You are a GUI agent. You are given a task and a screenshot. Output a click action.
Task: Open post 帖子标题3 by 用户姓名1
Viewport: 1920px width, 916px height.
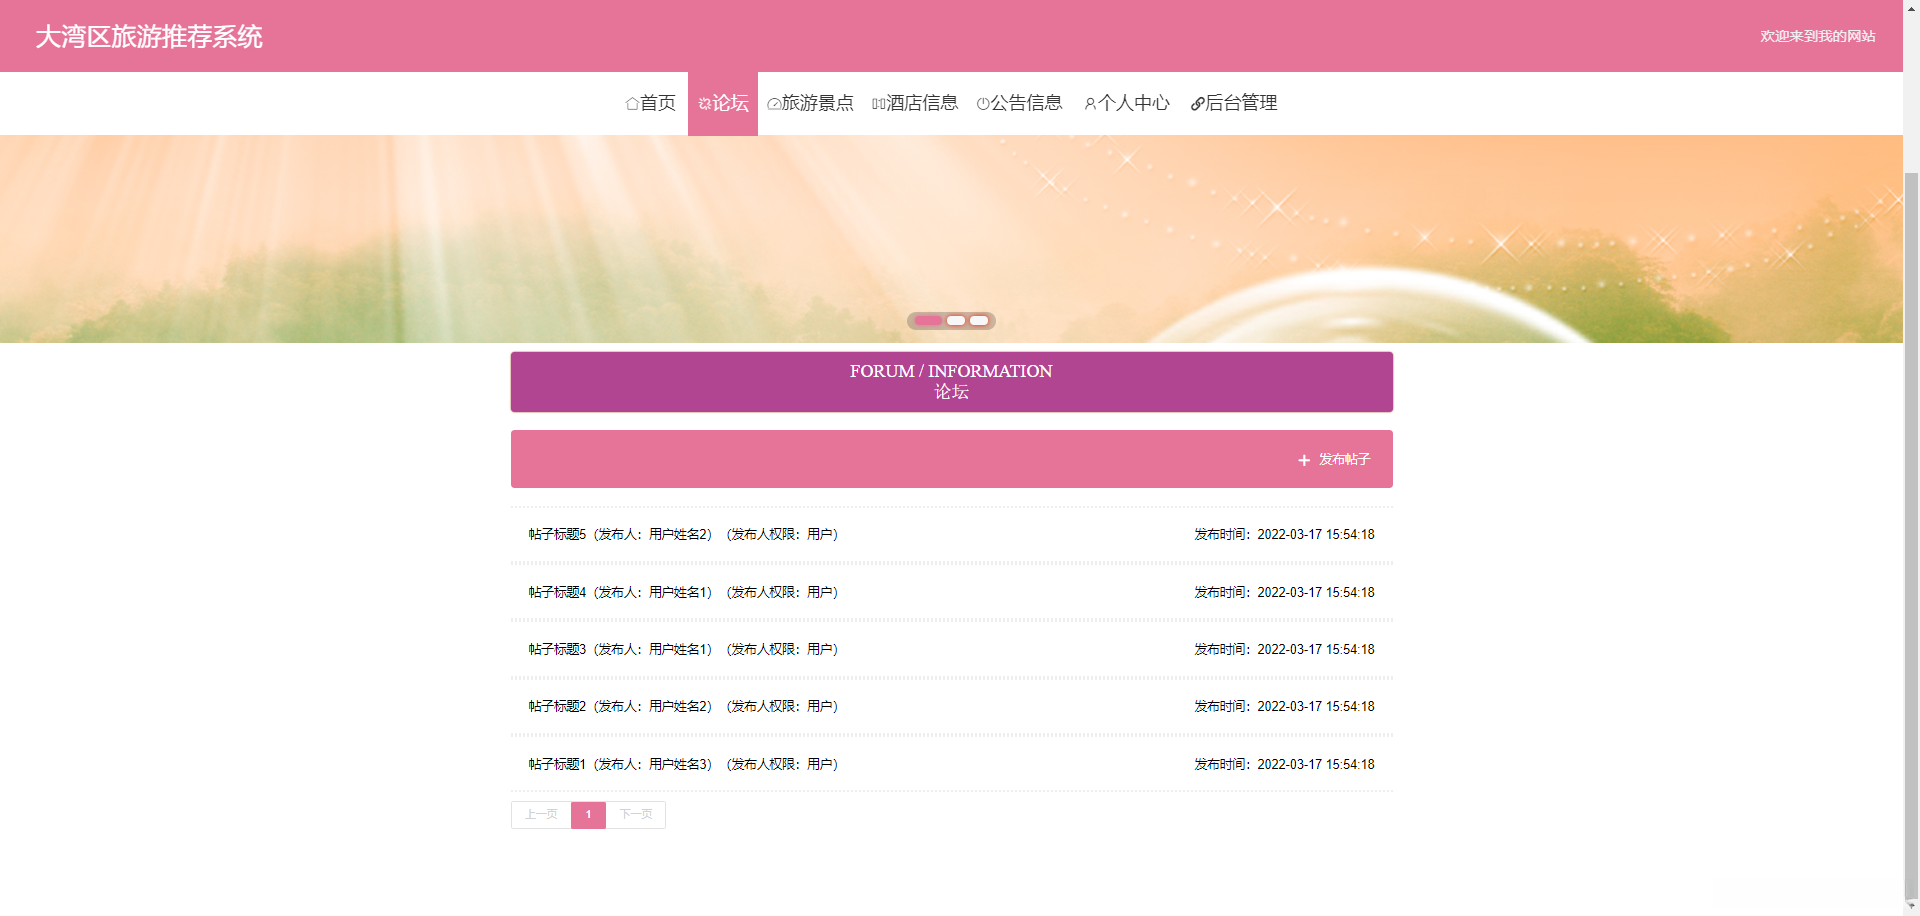pyautogui.click(x=683, y=650)
